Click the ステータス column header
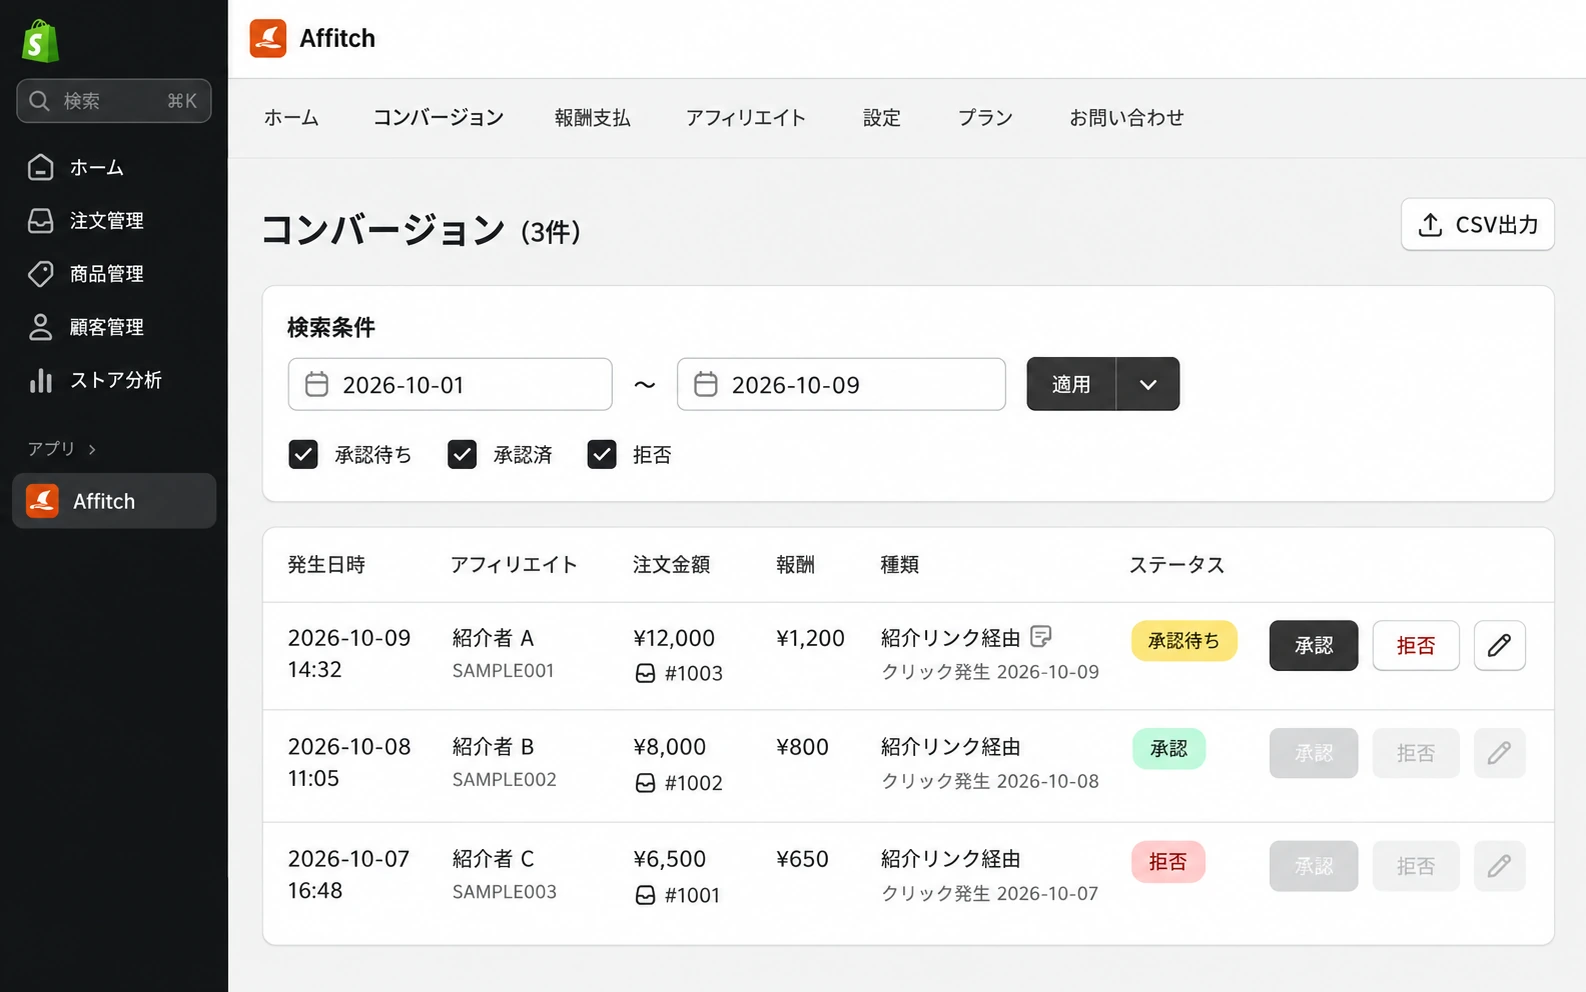Image resolution: width=1586 pixels, height=992 pixels. 1177,565
